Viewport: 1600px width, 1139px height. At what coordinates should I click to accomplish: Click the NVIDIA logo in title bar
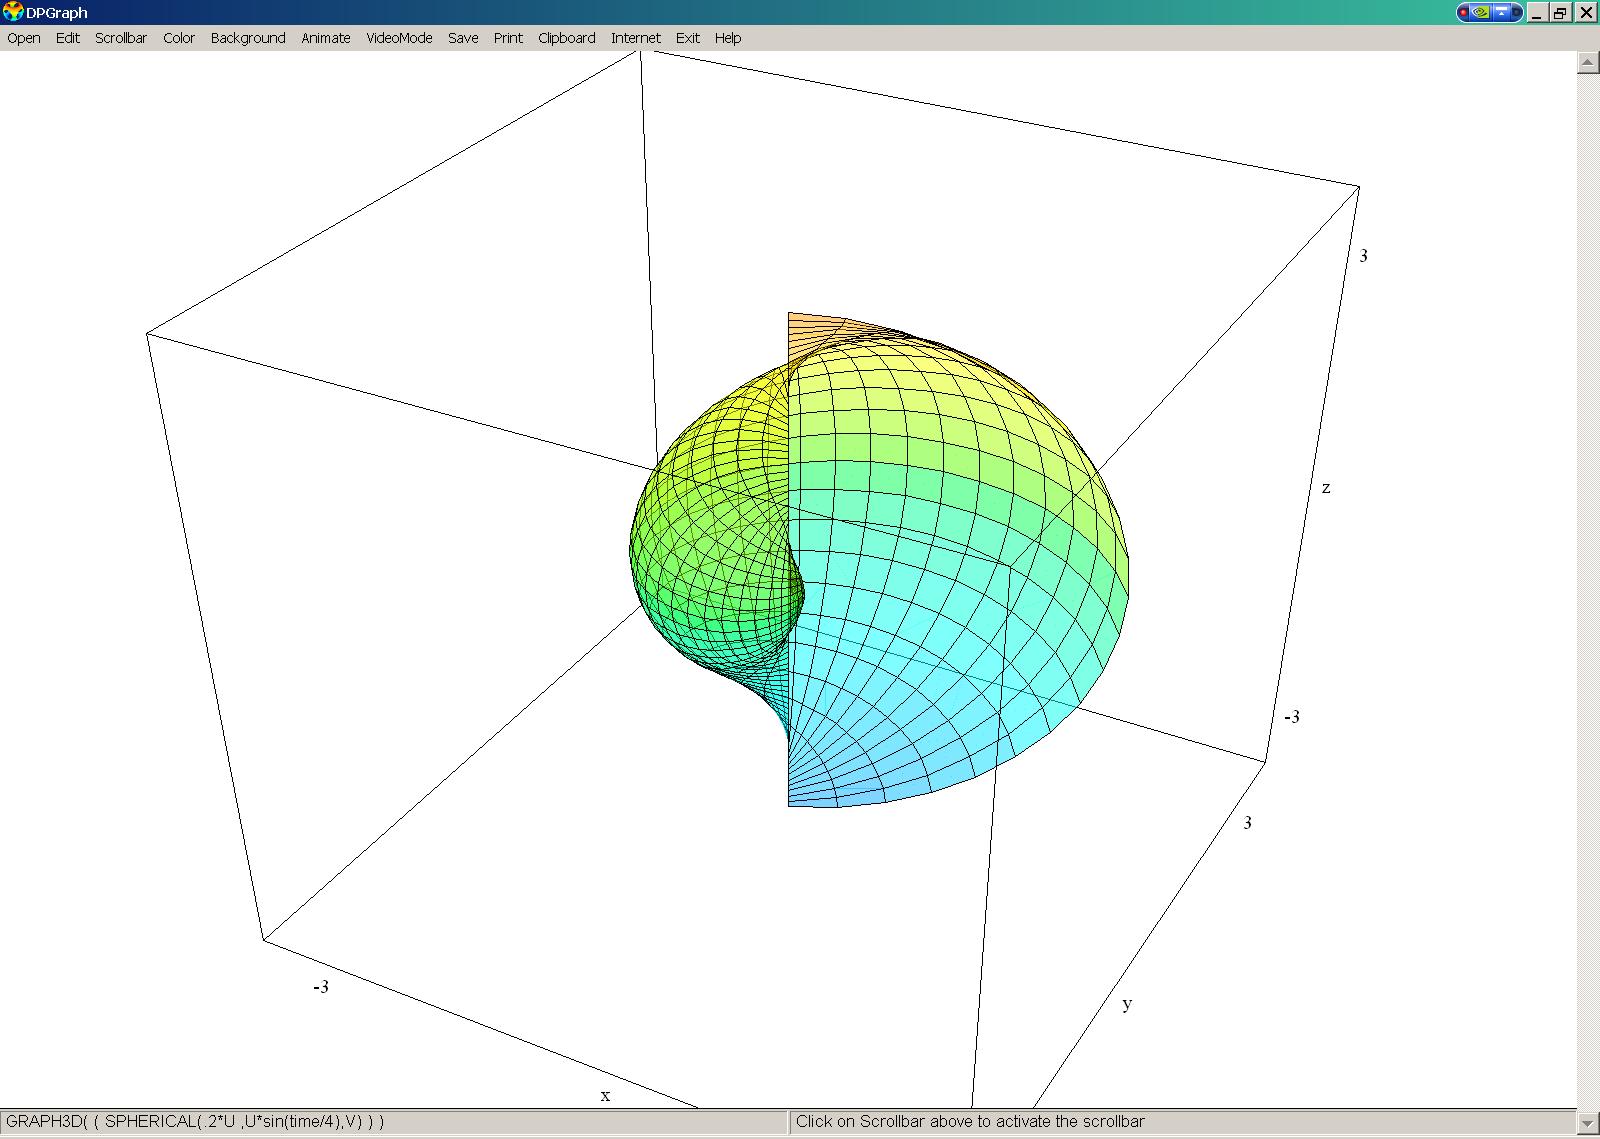(x=1482, y=13)
